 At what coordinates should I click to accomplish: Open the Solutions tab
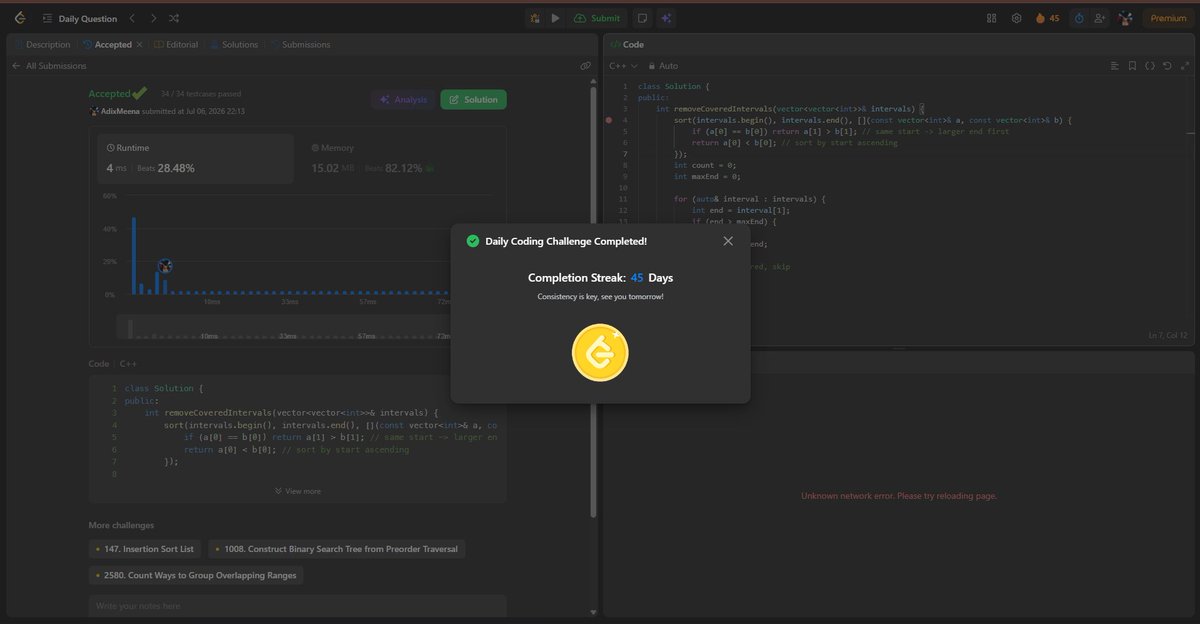point(234,44)
